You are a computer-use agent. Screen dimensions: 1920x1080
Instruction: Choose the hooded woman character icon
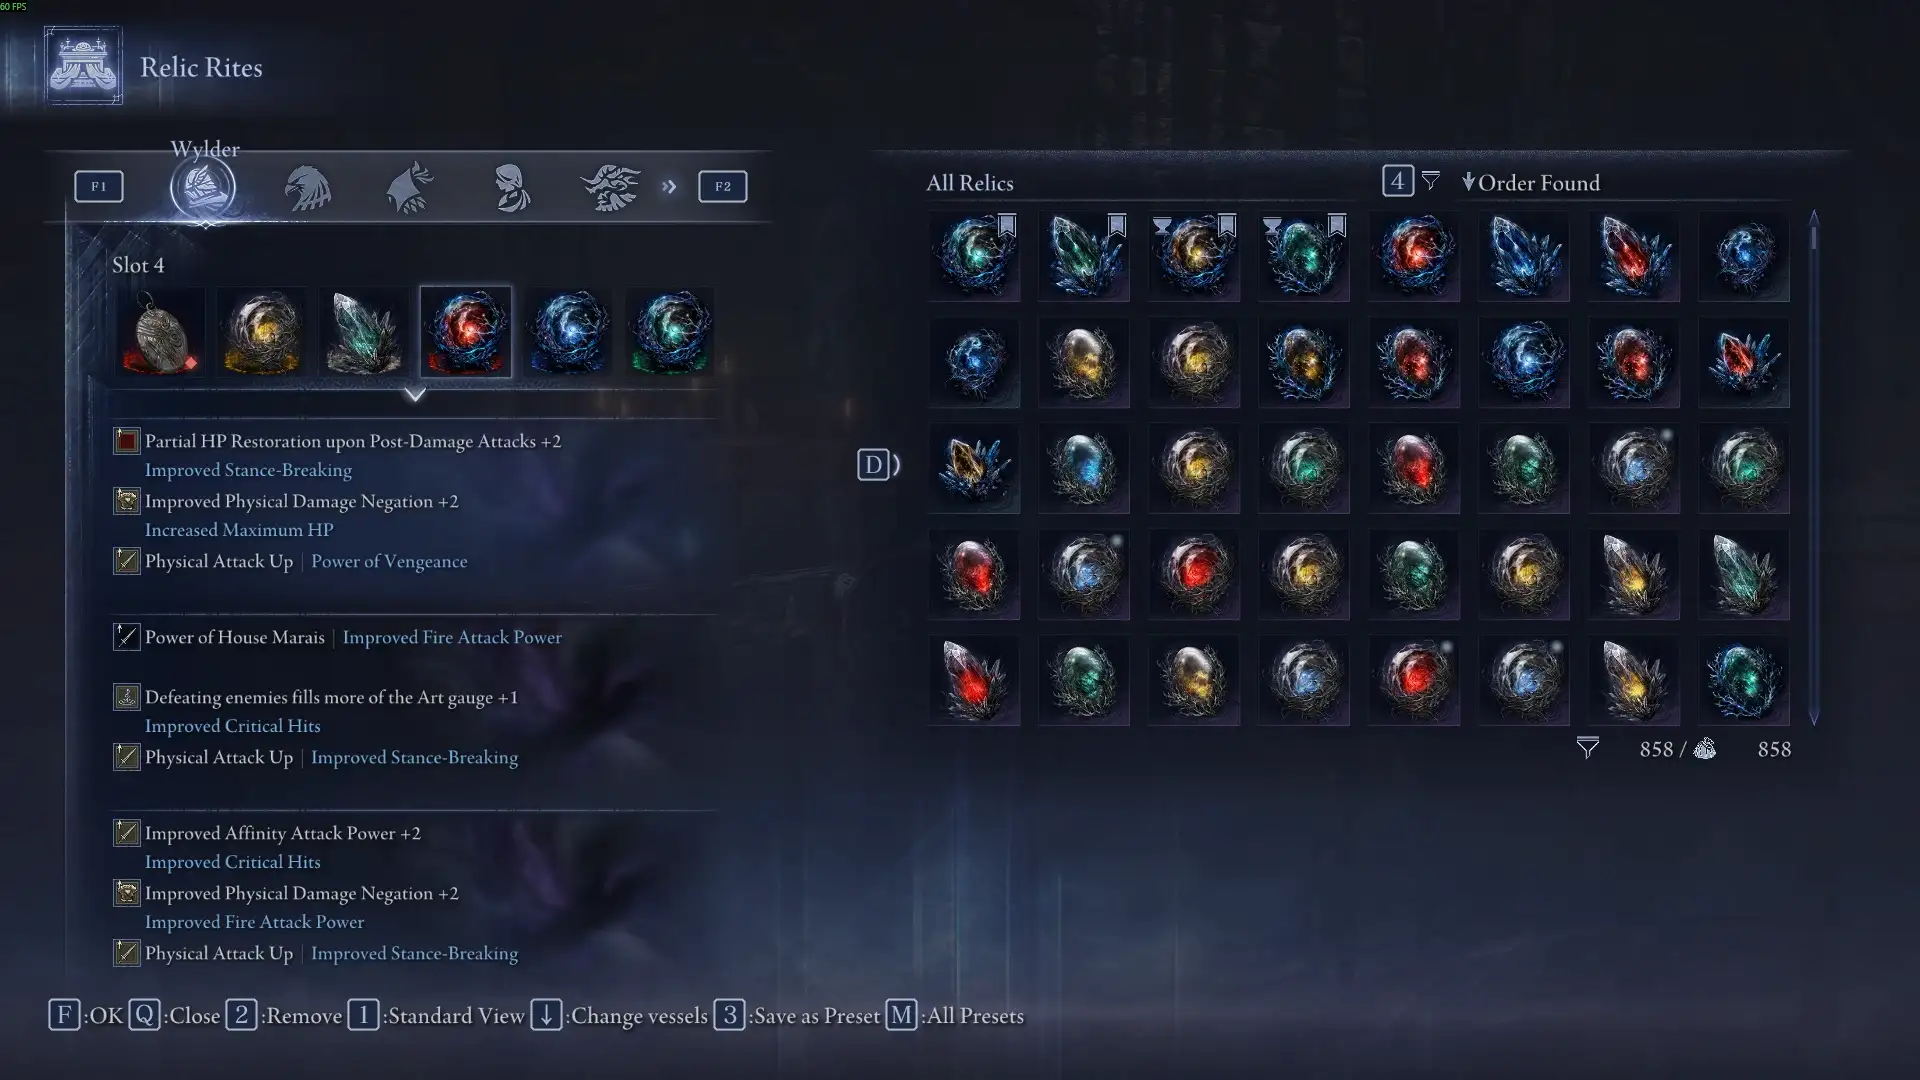coord(512,187)
